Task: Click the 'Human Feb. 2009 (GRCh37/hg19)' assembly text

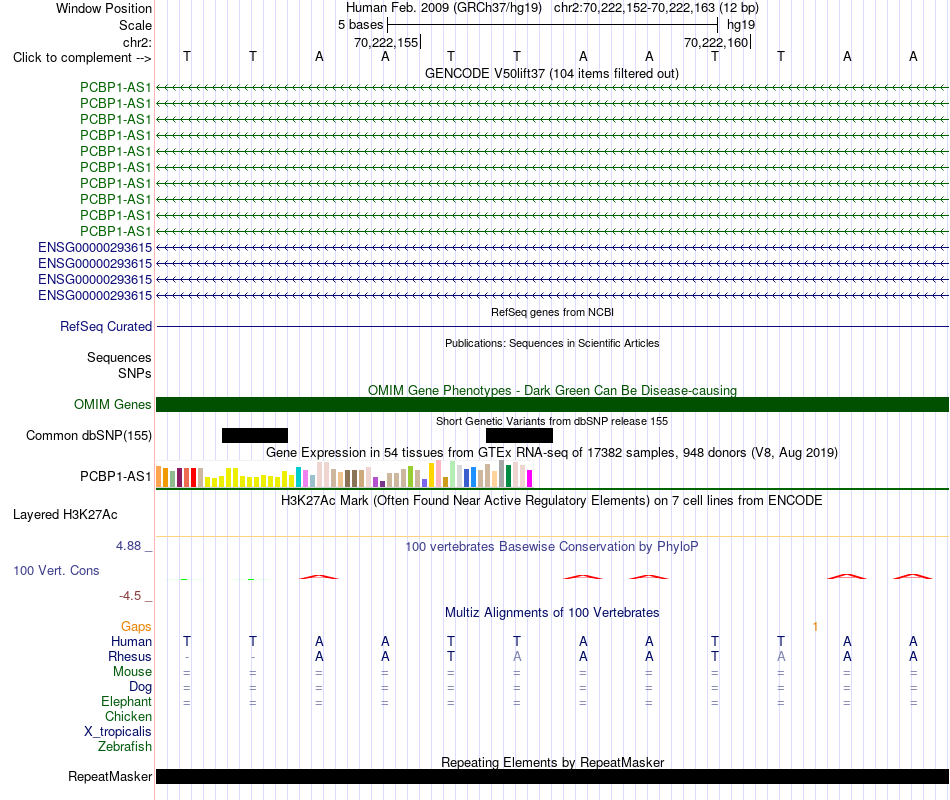Action: [443, 8]
